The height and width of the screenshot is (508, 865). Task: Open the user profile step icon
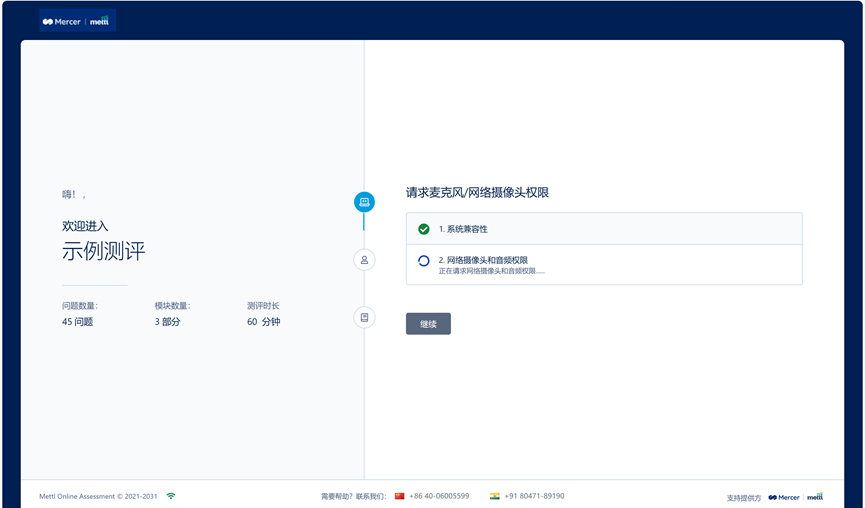point(364,260)
